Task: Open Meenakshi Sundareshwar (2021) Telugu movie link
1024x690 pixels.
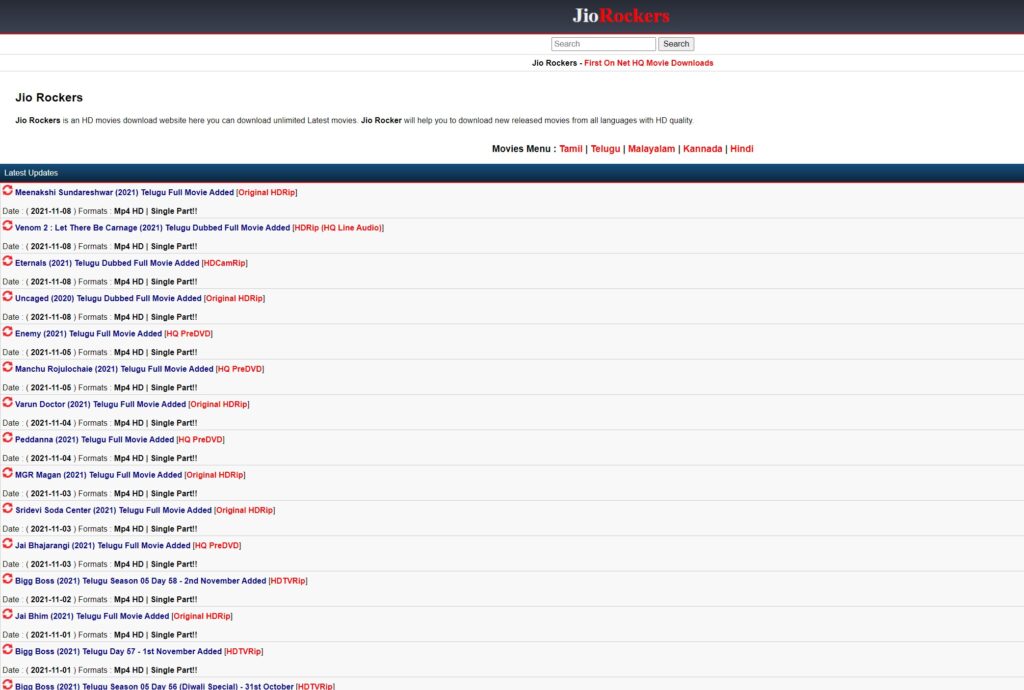Action: click(155, 193)
